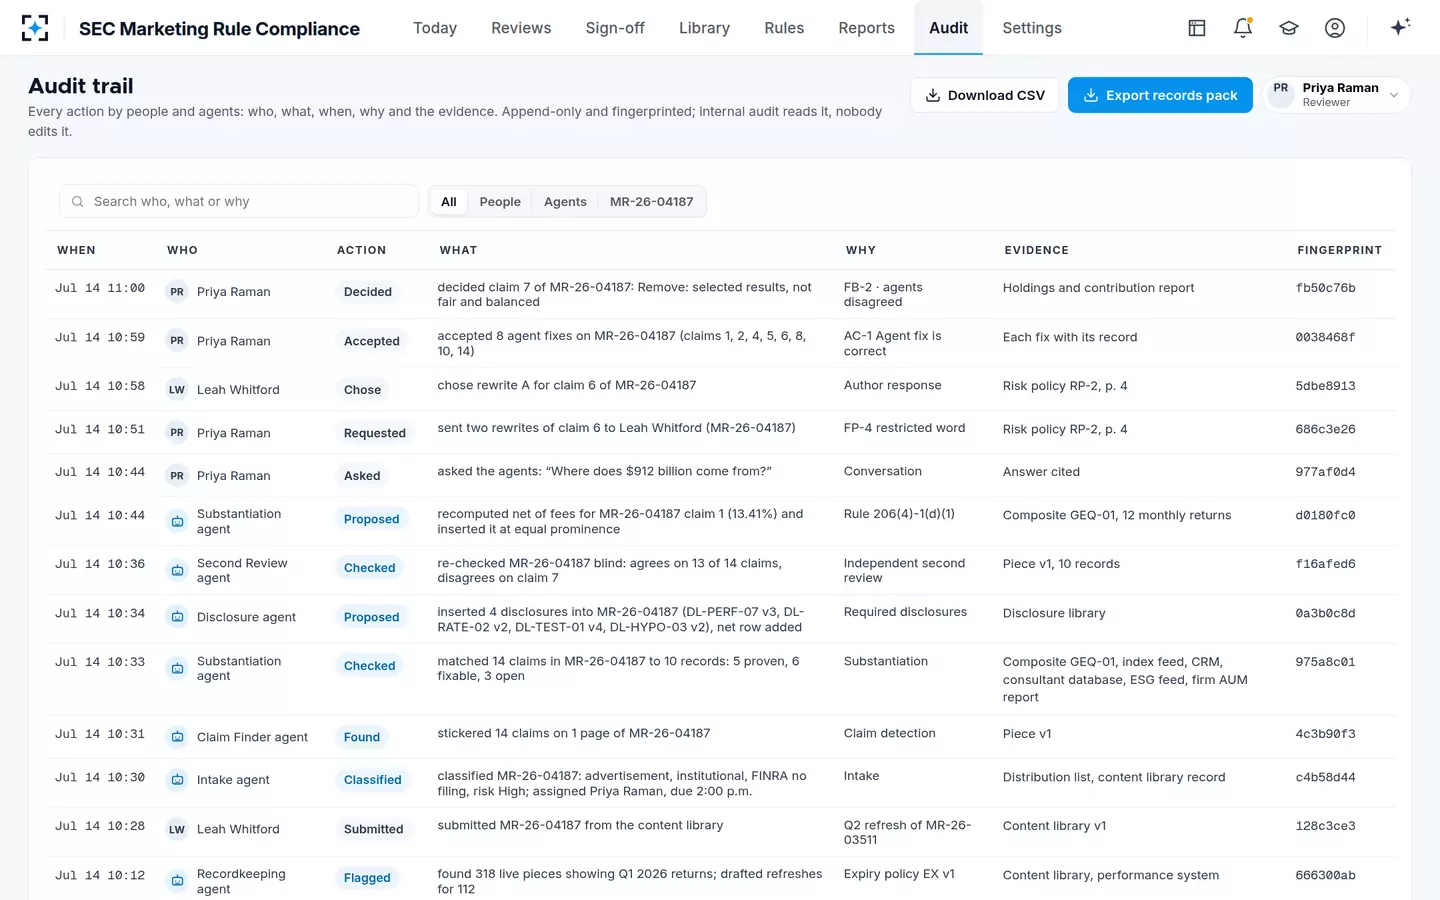Click 'Content library v1' evidence
The image size is (1440, 900).
pyautogui.click(x=1054, y=826)
